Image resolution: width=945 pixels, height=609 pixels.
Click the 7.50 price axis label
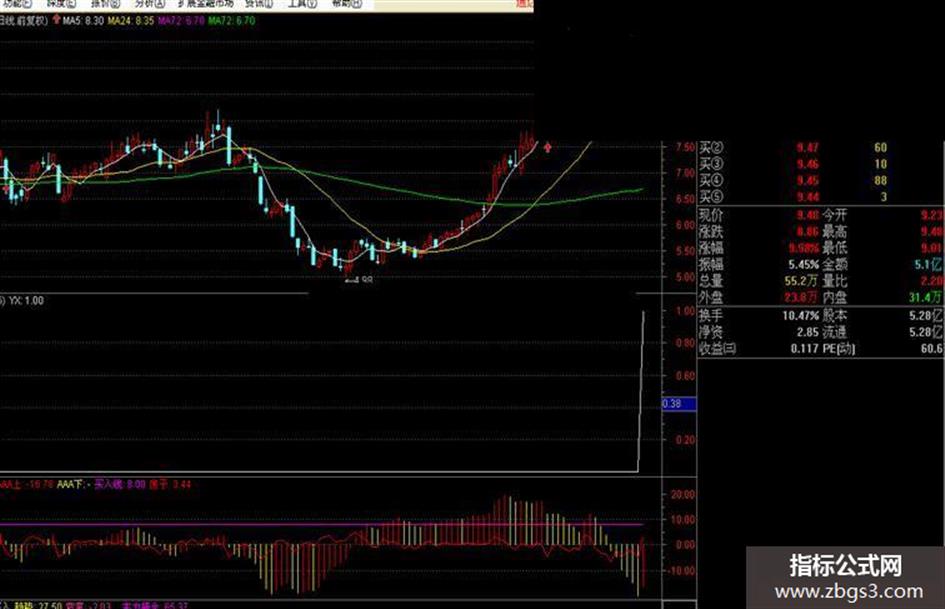685,148
